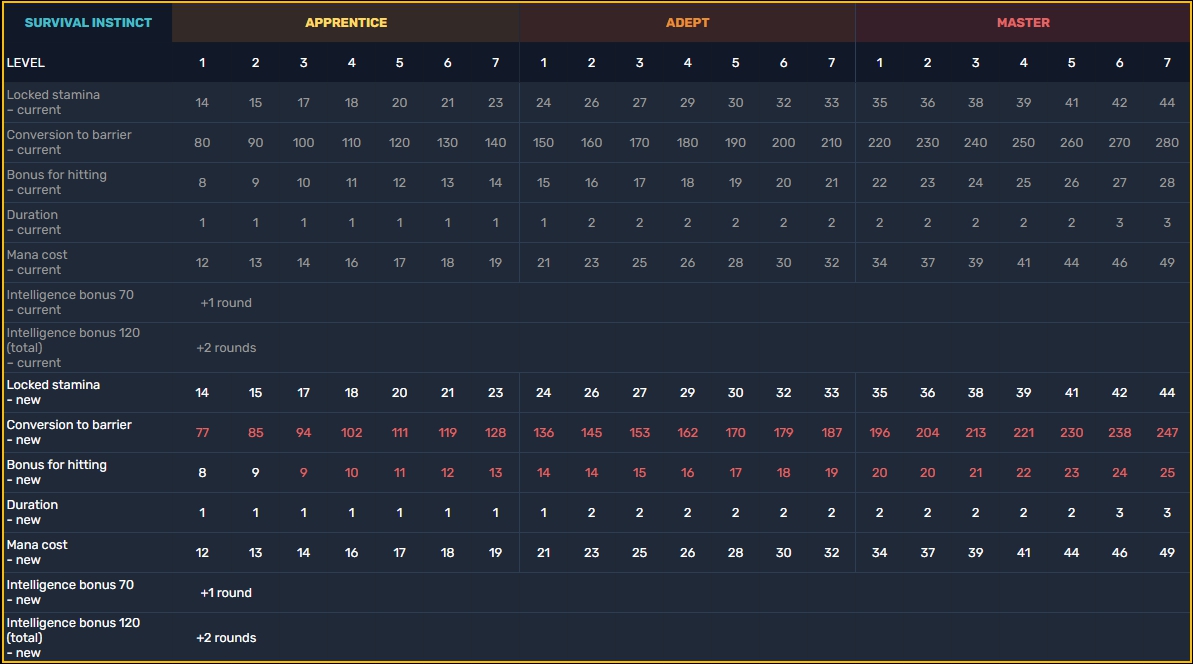Screen dimensions: 1193x664
Task: Click current mana cost value 34
Action: point(880,262)
